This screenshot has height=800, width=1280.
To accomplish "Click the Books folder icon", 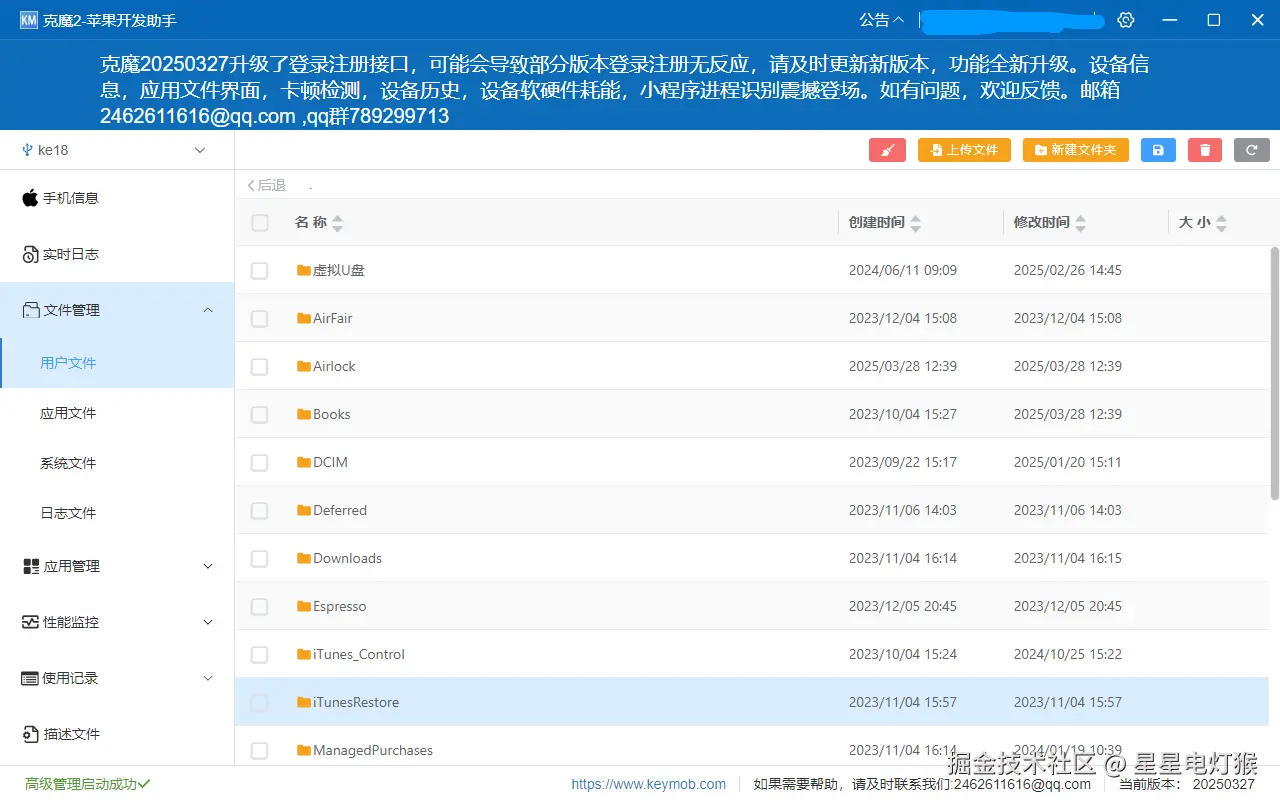I will click(304, 414).
